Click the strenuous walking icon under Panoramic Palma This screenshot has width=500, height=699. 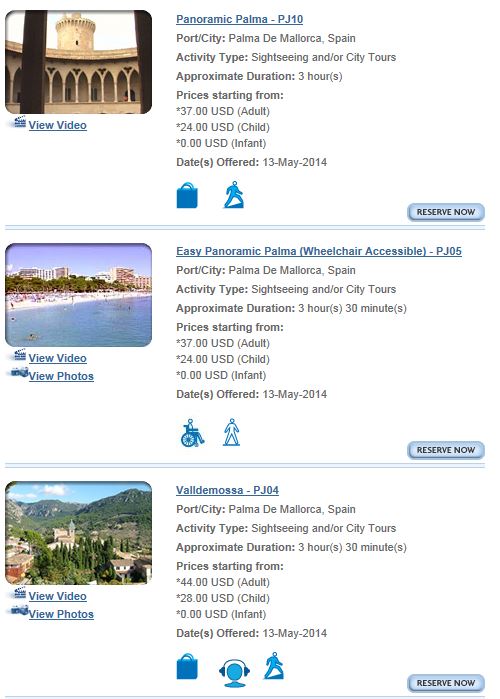point(234,195)
